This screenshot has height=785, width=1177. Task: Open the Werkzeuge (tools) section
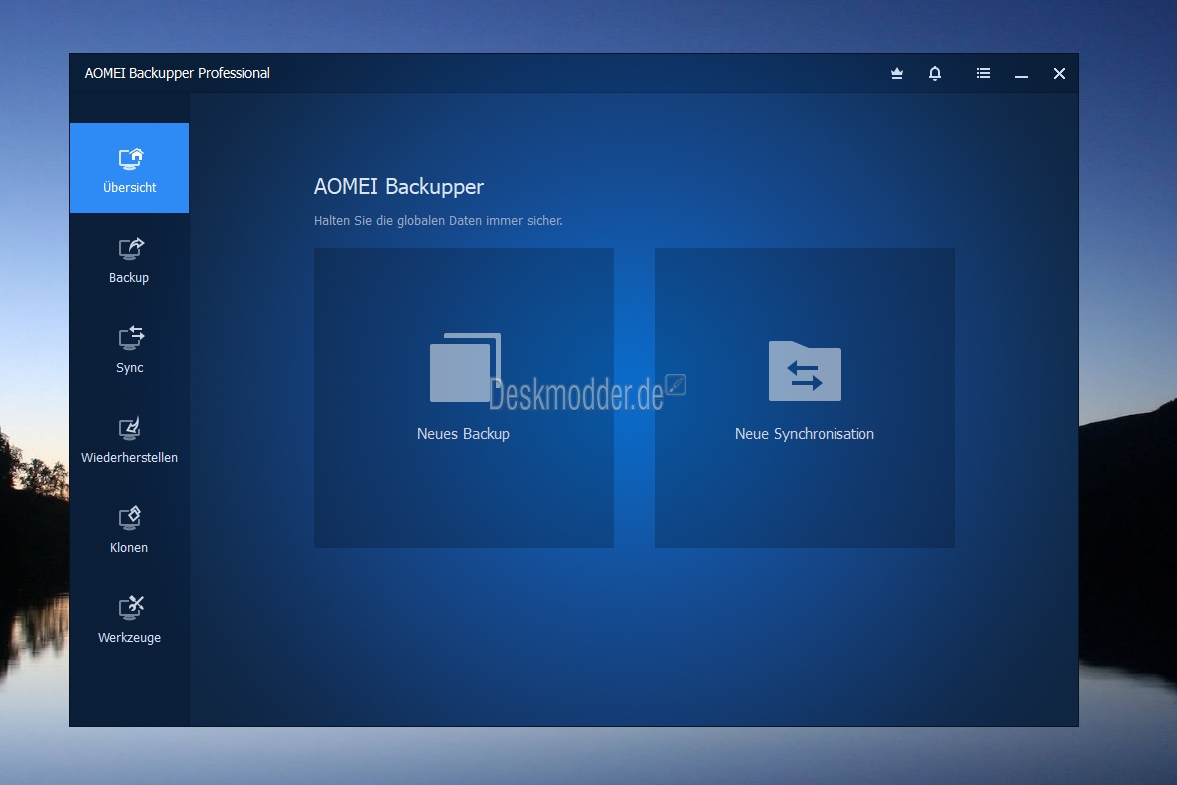point(129,620)
